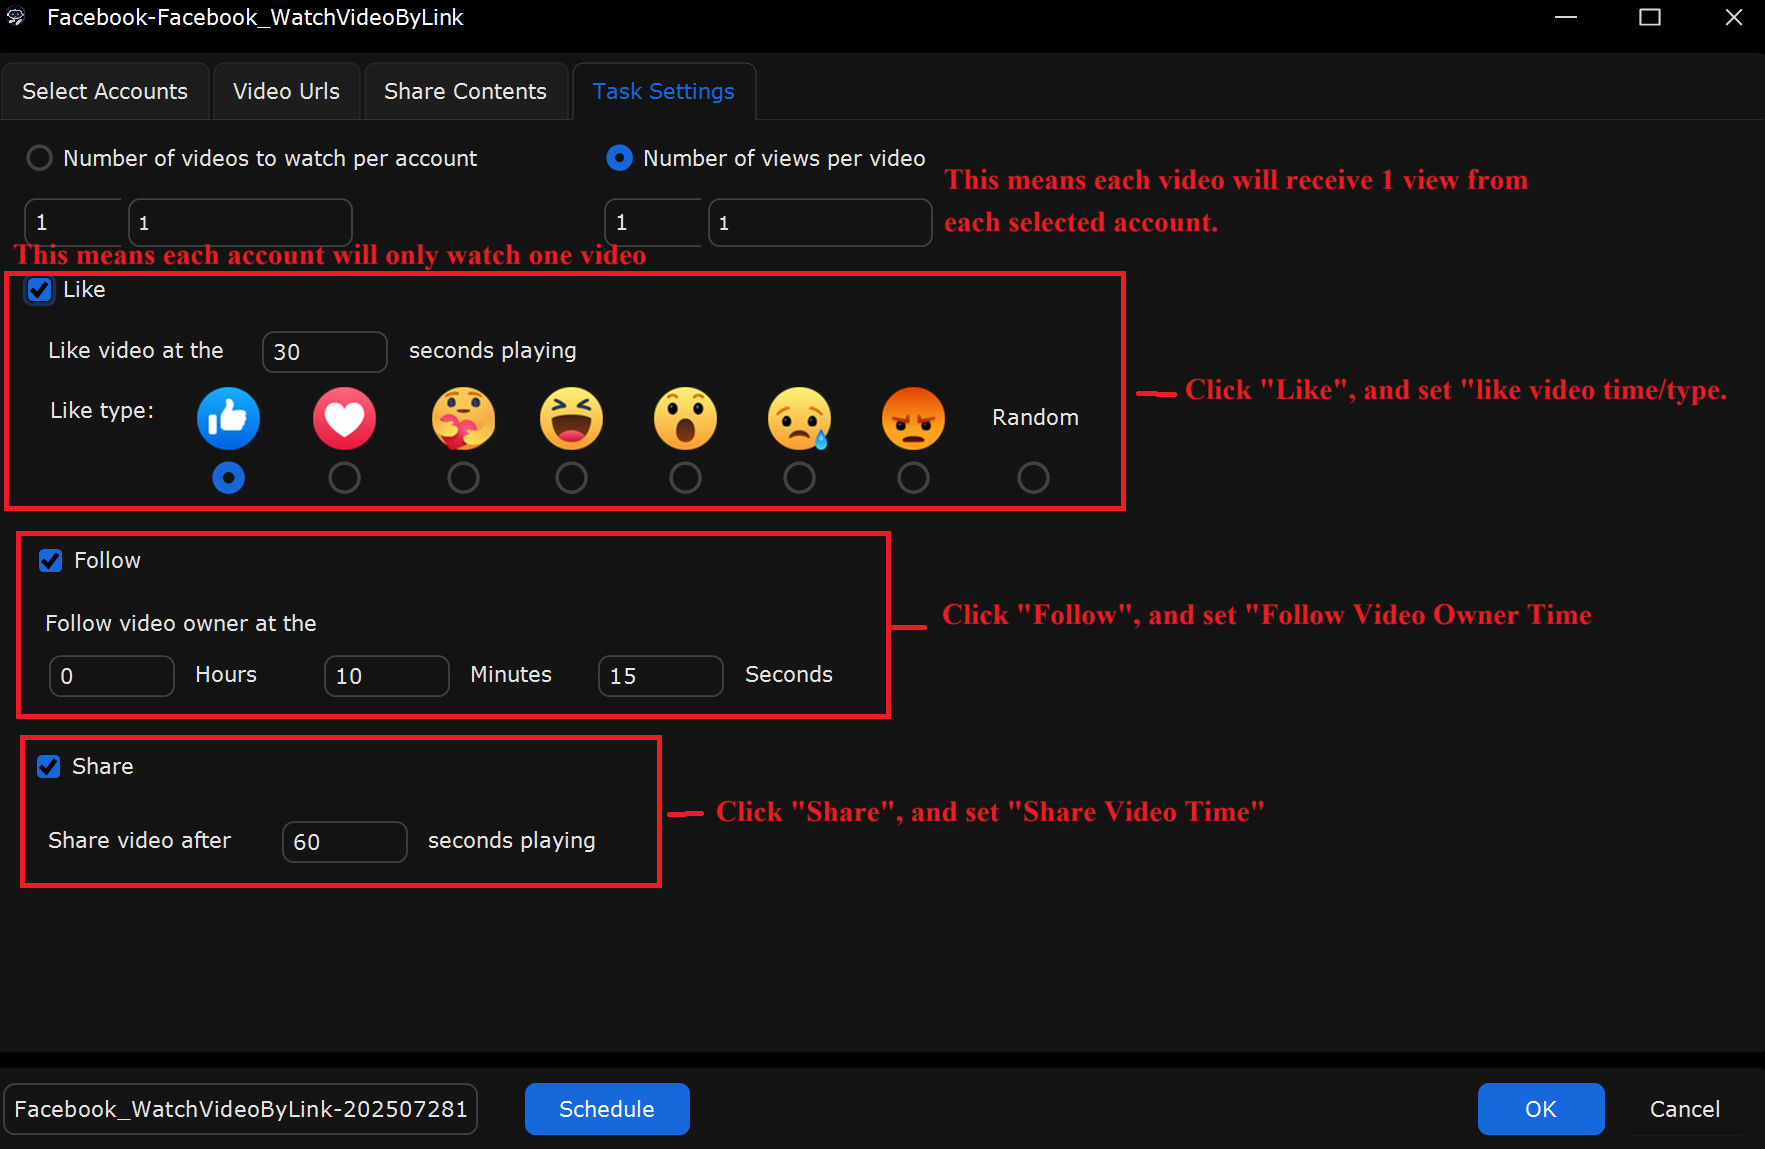Viewport: 1765px width, 1149px height.
Task: Uncheck the Like checkbox
Action: point(39,290)
